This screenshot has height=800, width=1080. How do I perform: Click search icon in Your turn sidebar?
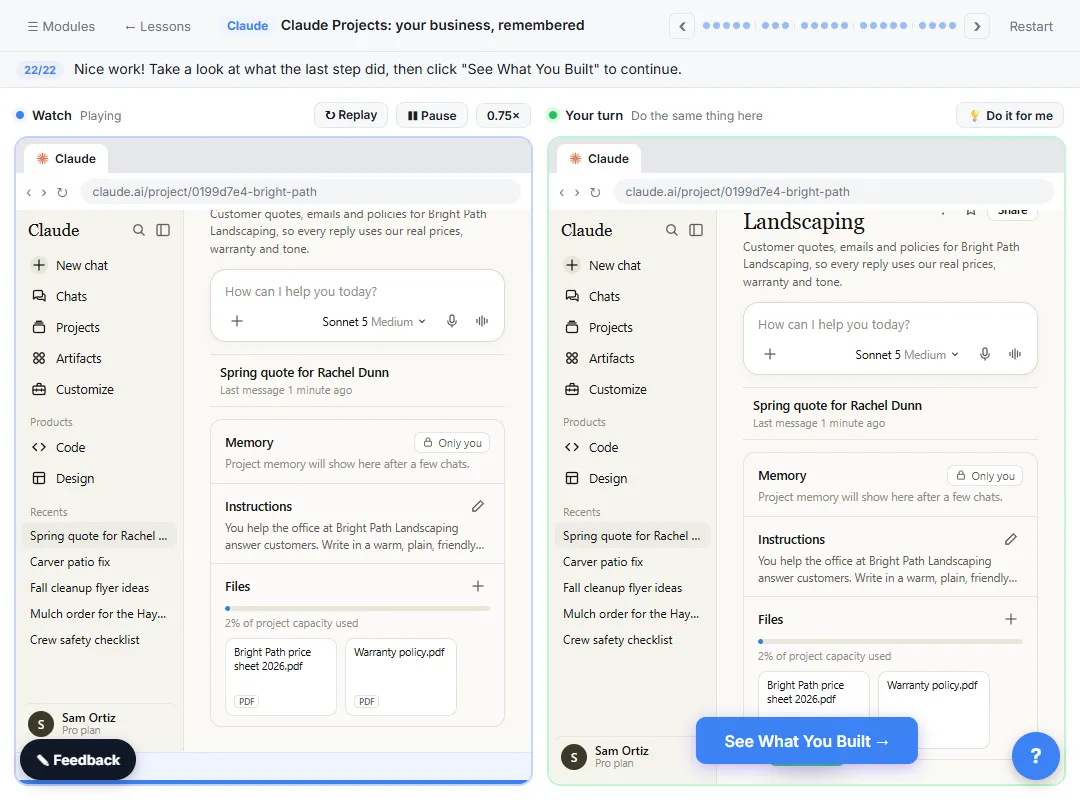pyautogui.click(x=672, y=230)
